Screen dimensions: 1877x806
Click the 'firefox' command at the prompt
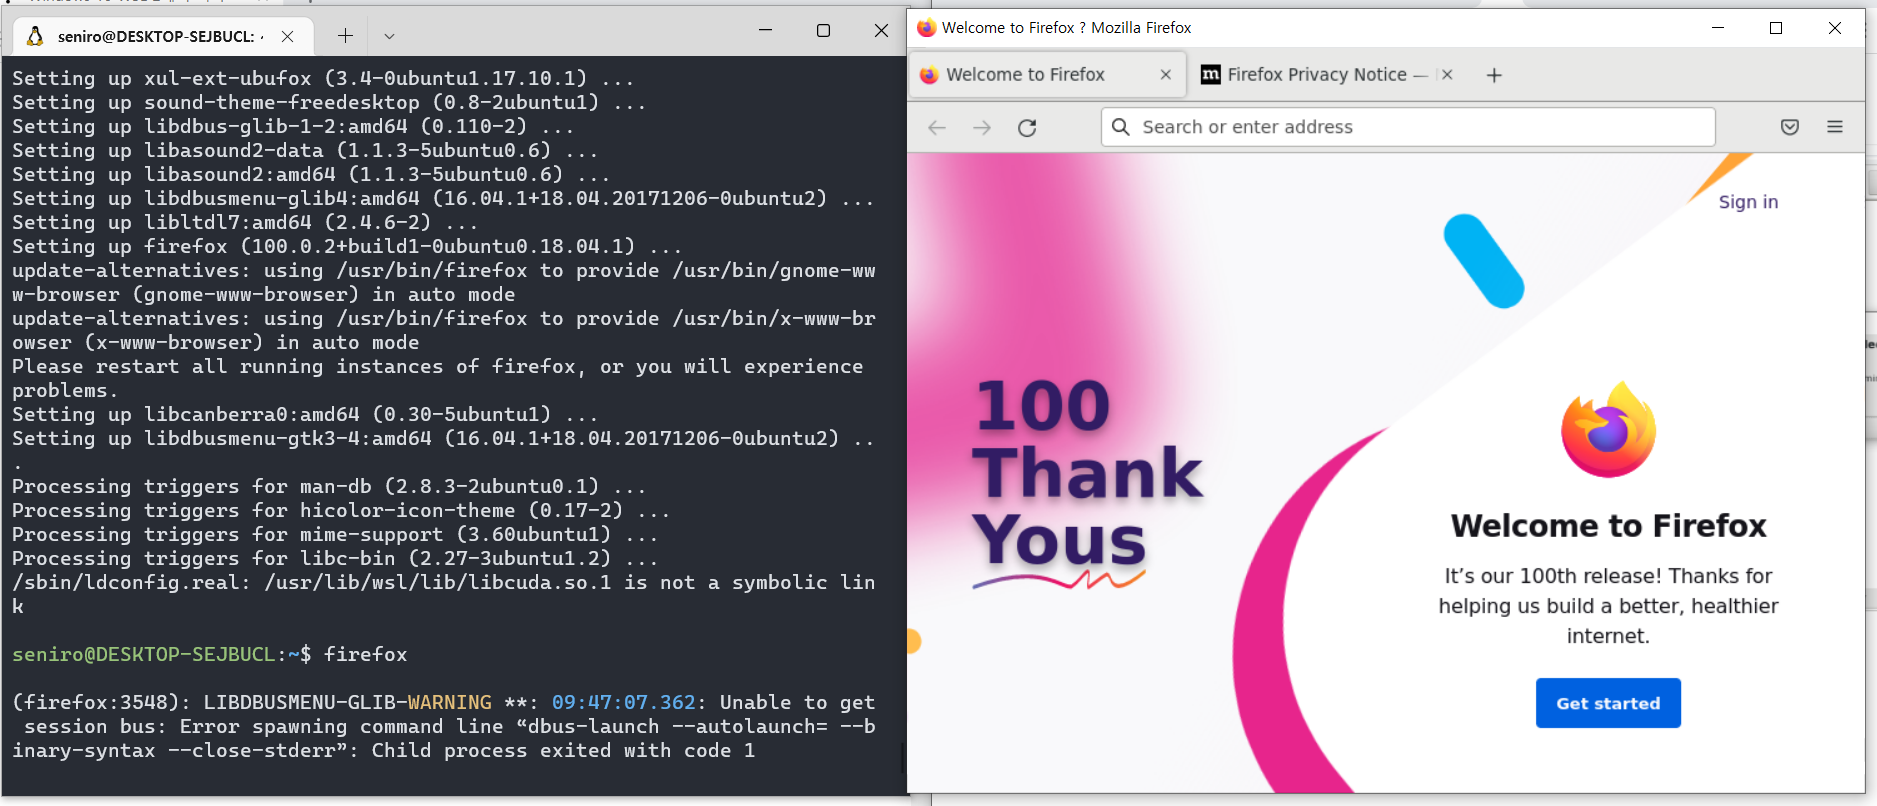(366, 654)
